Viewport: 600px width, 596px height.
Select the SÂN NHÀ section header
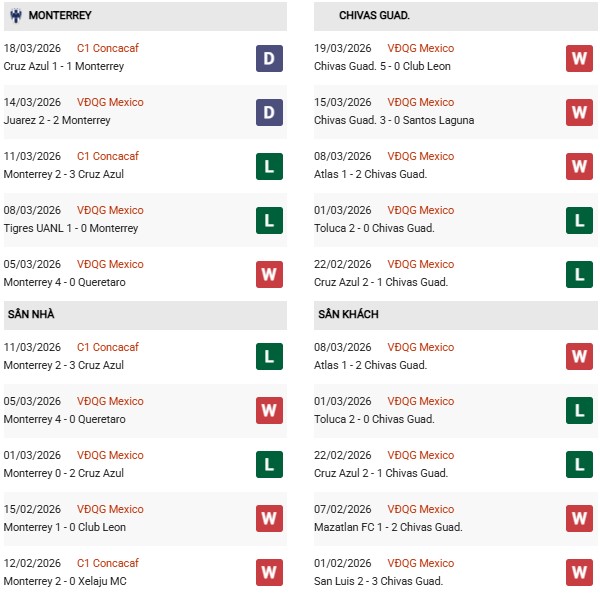coord(31,314)
